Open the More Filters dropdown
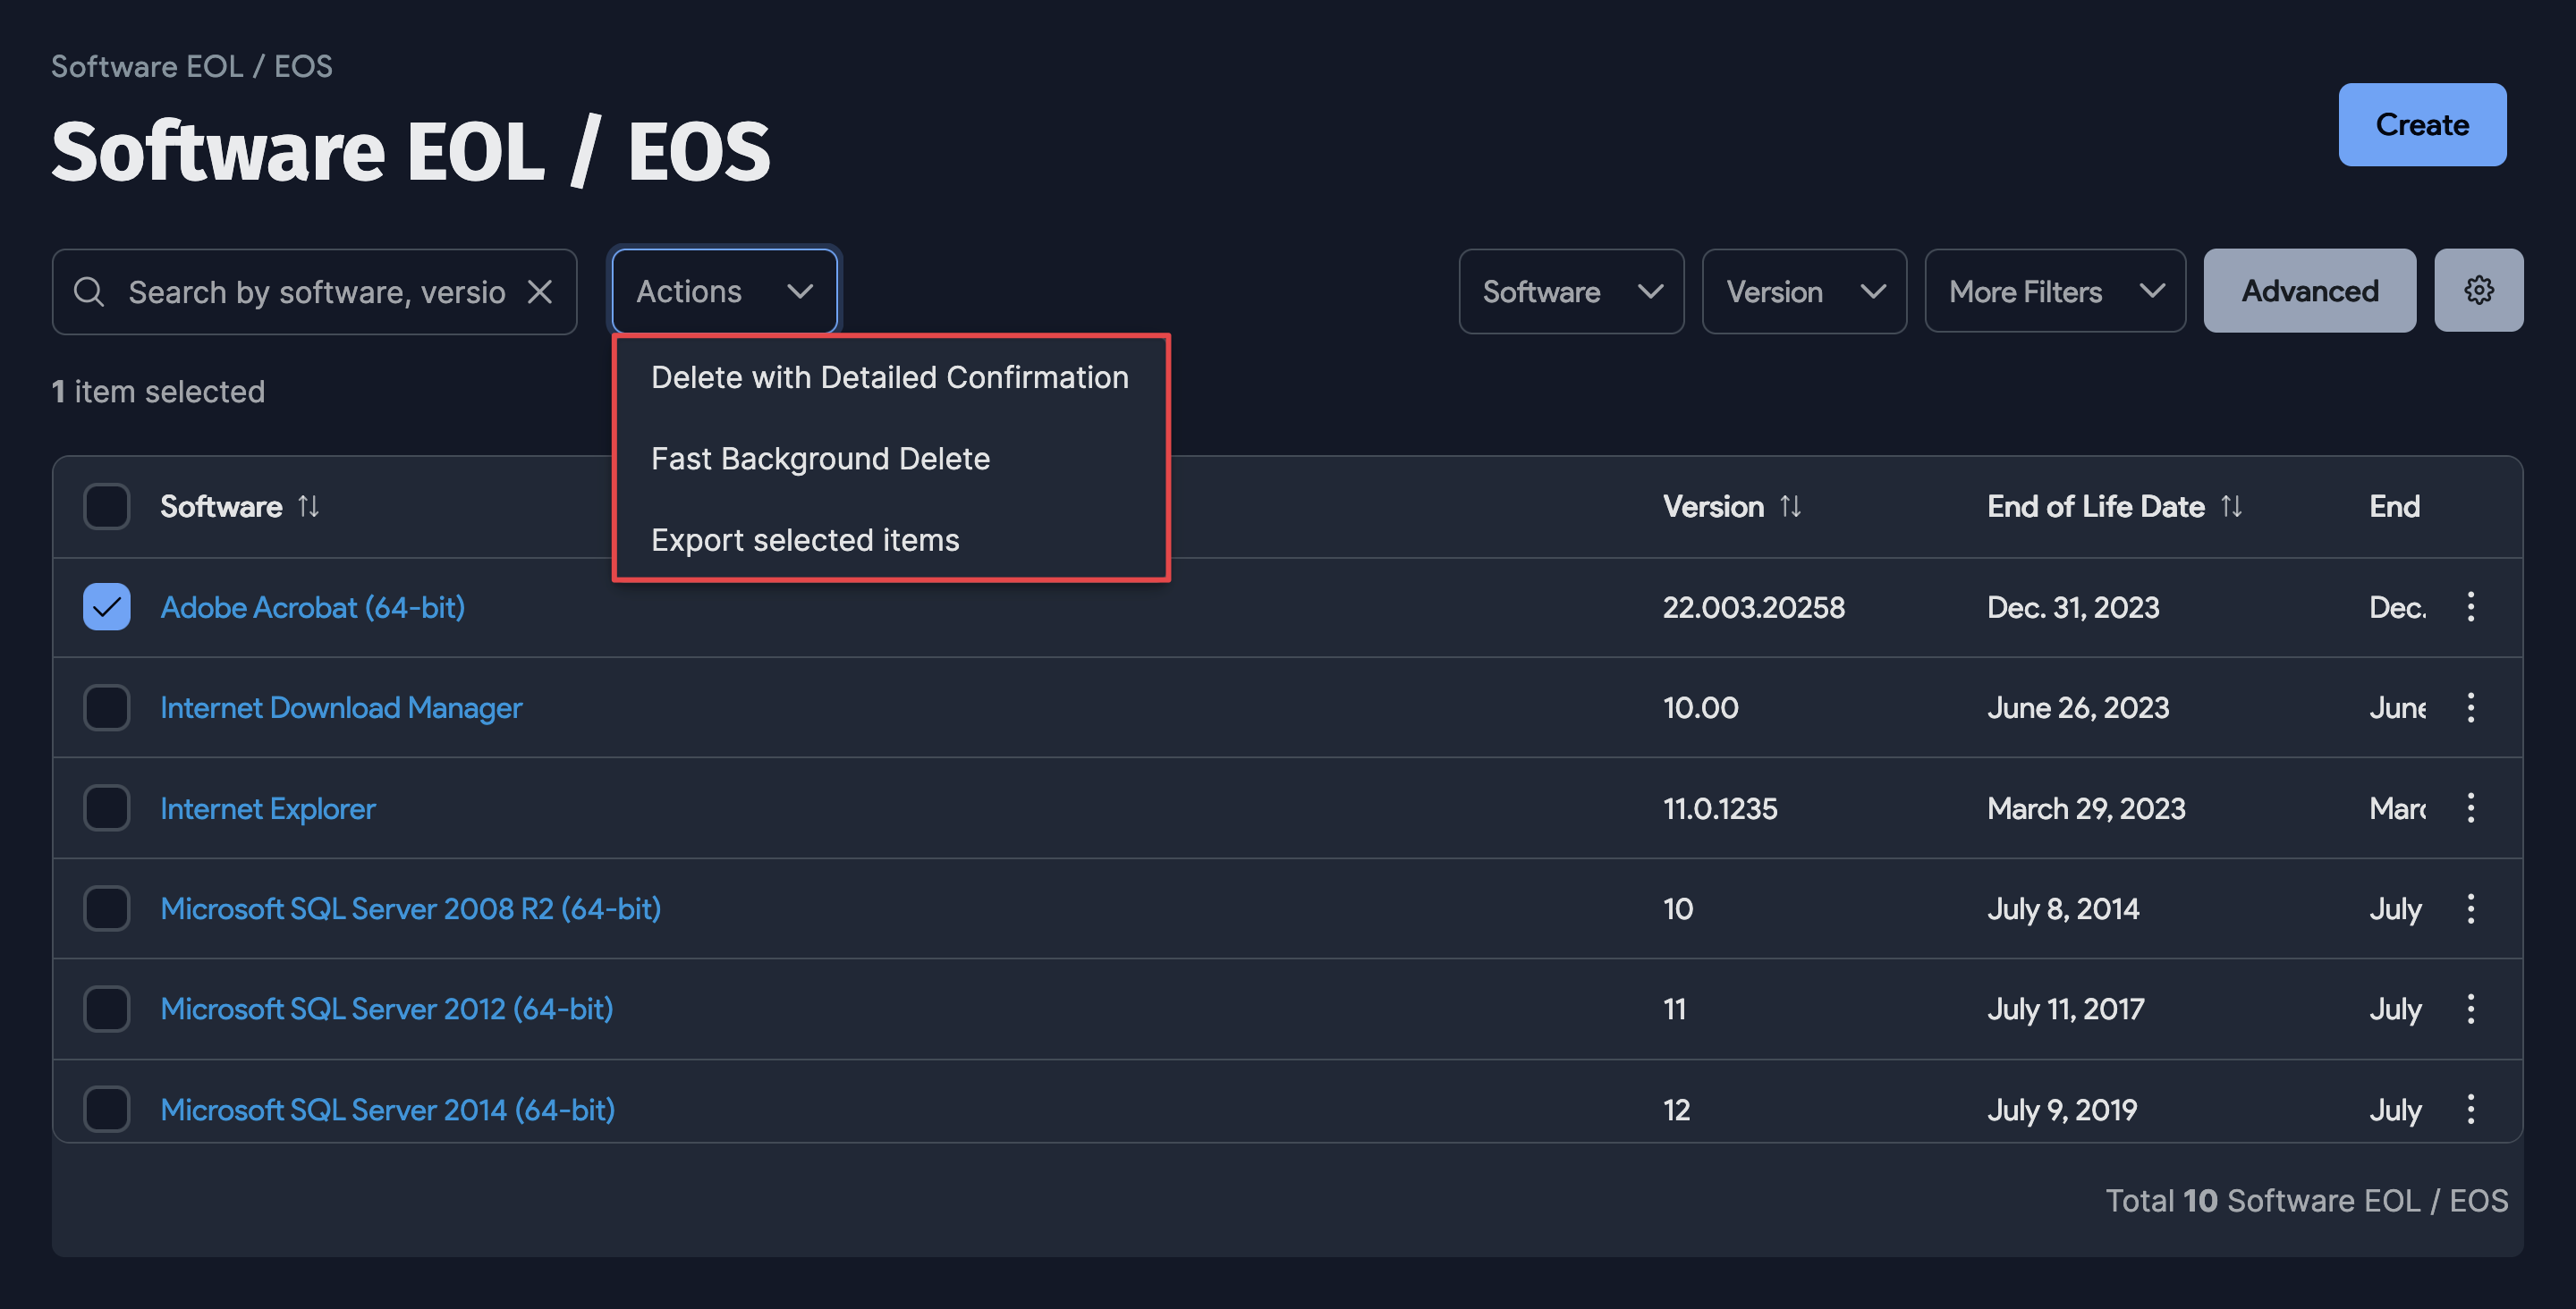2576x1309 pixels. 2054,291
